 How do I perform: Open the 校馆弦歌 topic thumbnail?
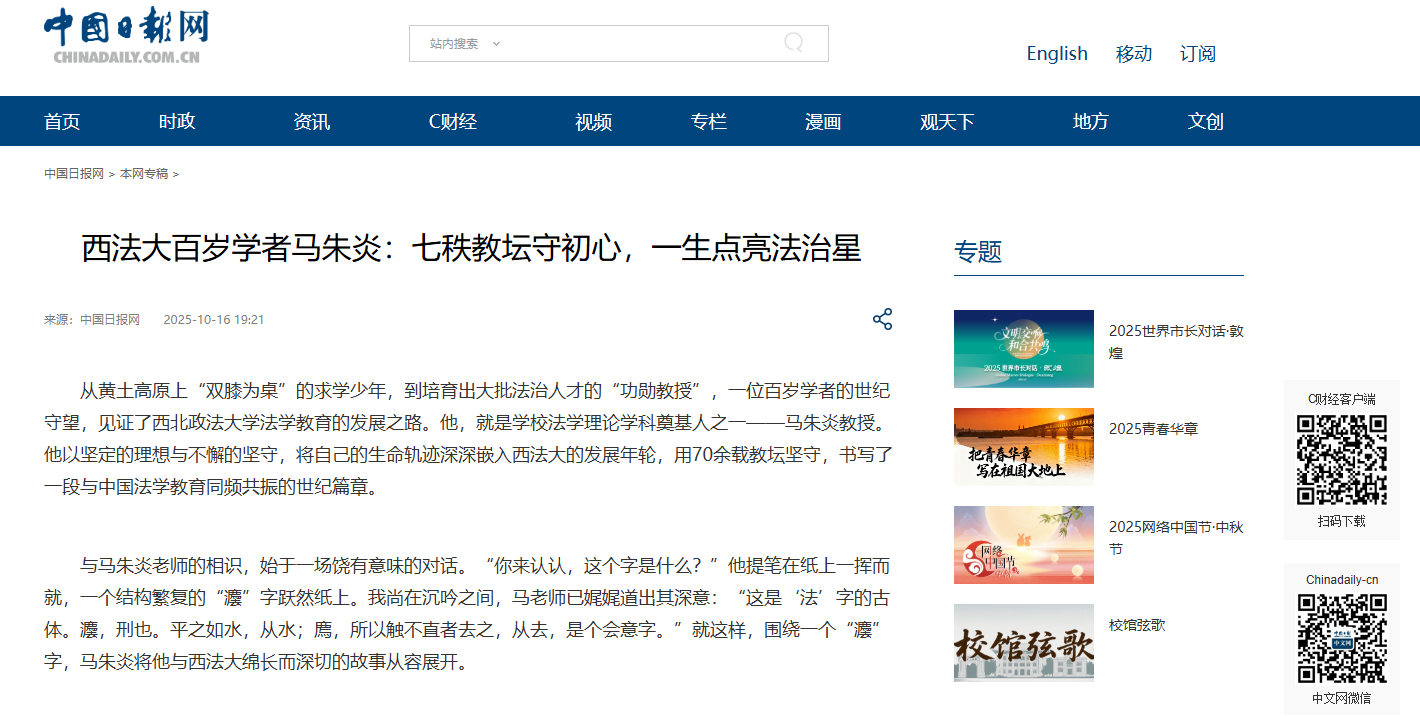coord(1023,642)
